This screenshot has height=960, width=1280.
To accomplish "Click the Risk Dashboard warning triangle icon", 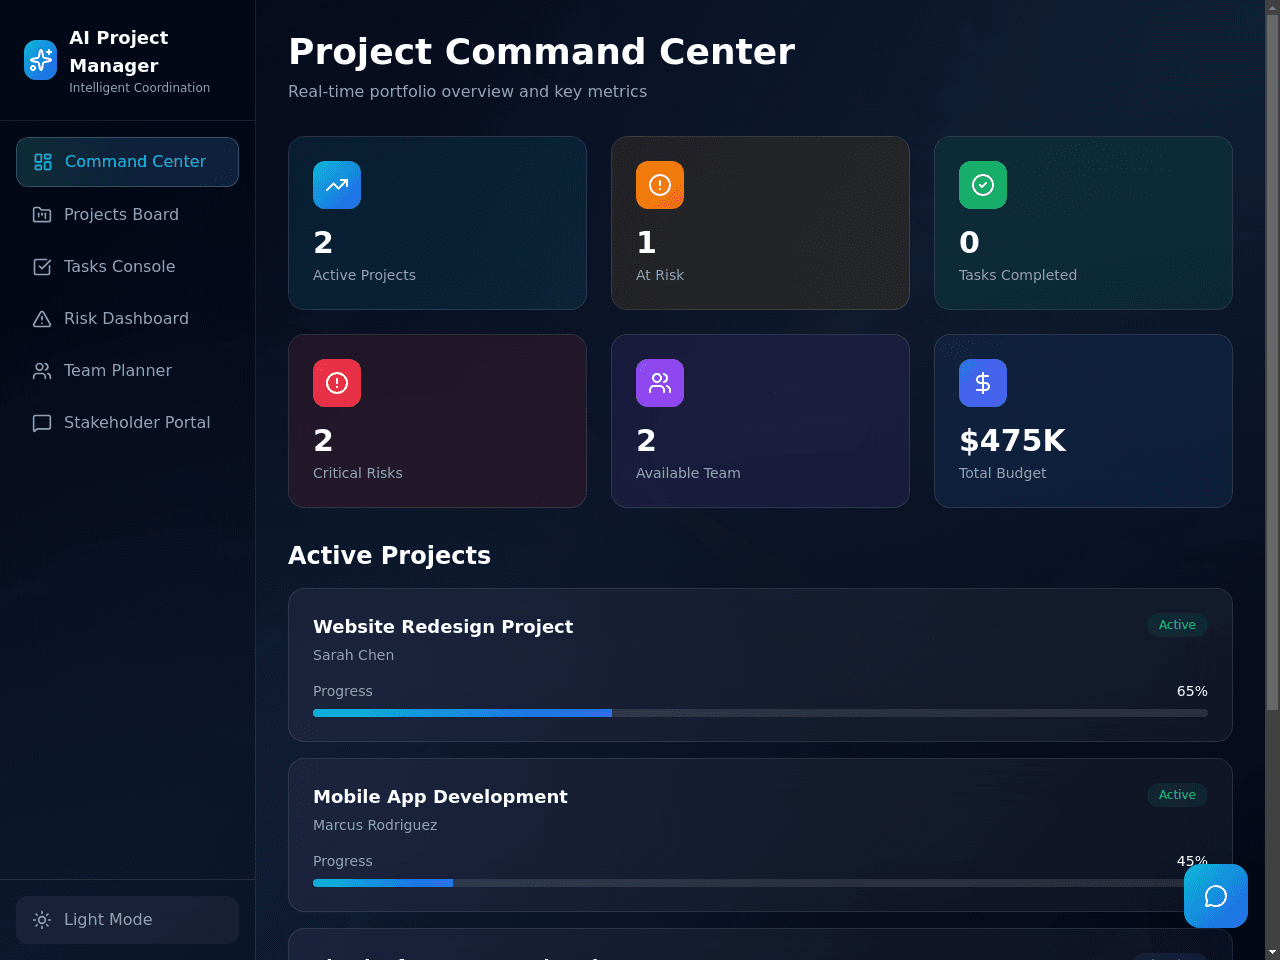I will (42, 319).
